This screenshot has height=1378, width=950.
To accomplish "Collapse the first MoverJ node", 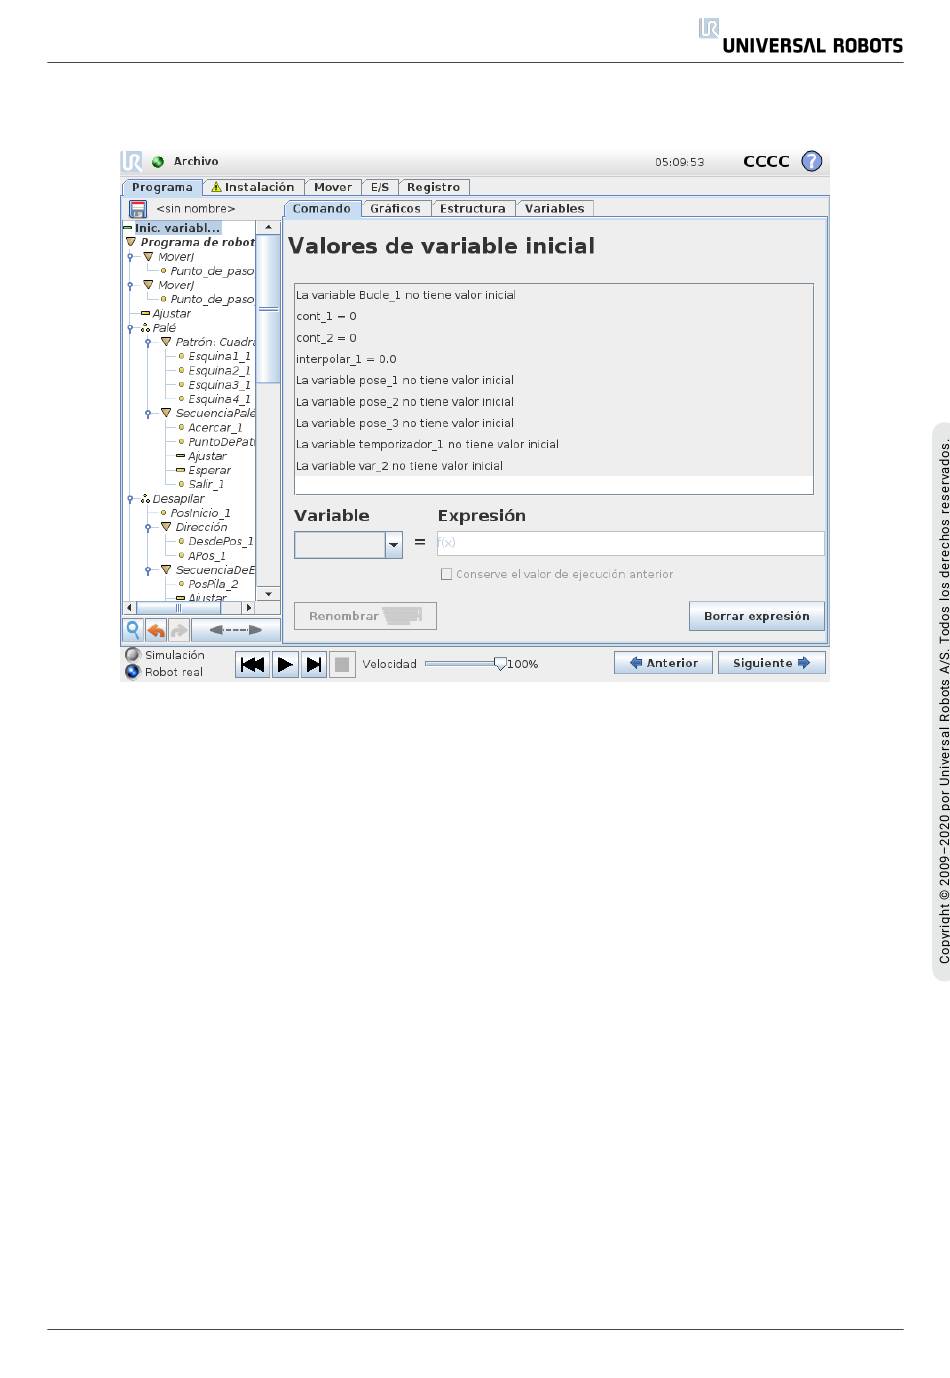I will [x=148, y=257].
